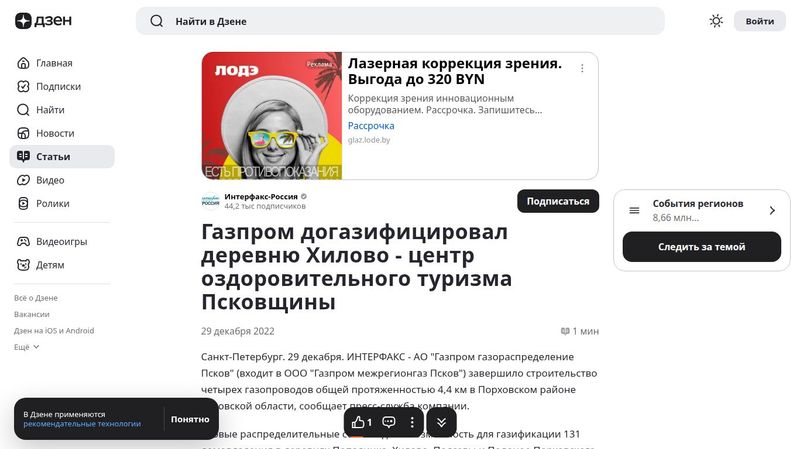800x449 pixels.
Task: Open the Интерфакс-Россия channel avatar
Action: click(x=210, y=202)
